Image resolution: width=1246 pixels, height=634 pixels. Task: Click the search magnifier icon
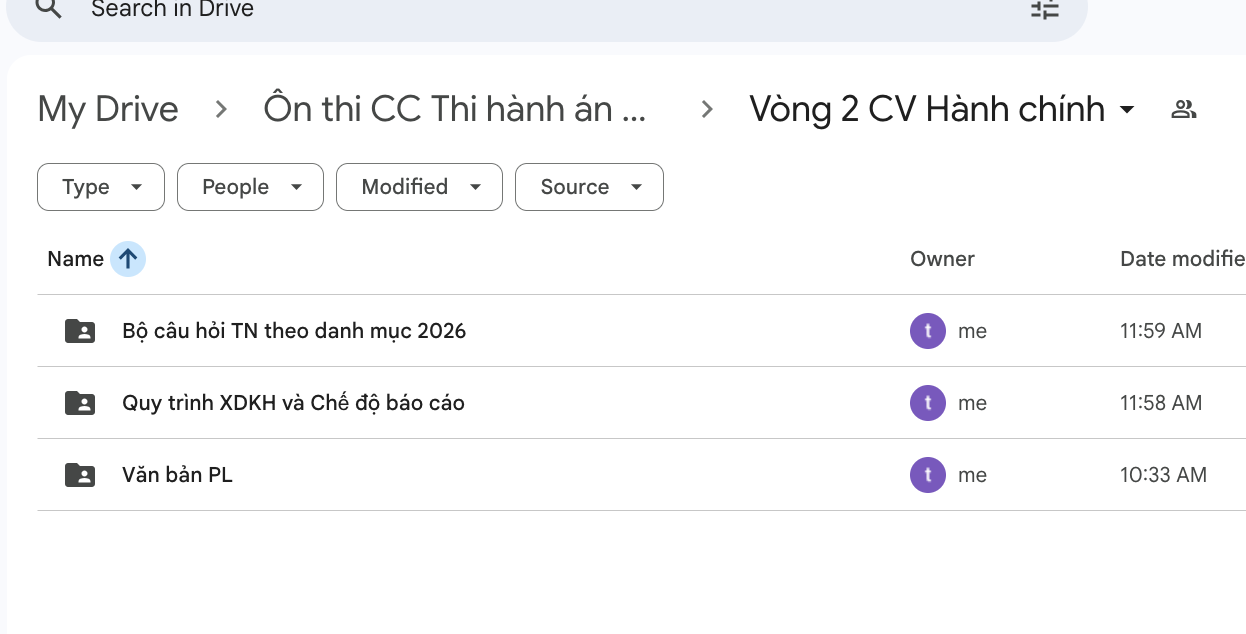click(x=48, y=10)
